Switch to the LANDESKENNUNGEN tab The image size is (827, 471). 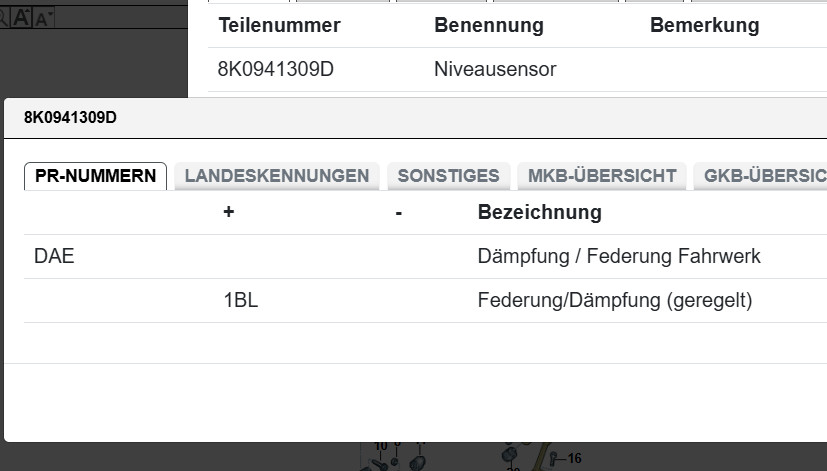[x=277, y=176]
